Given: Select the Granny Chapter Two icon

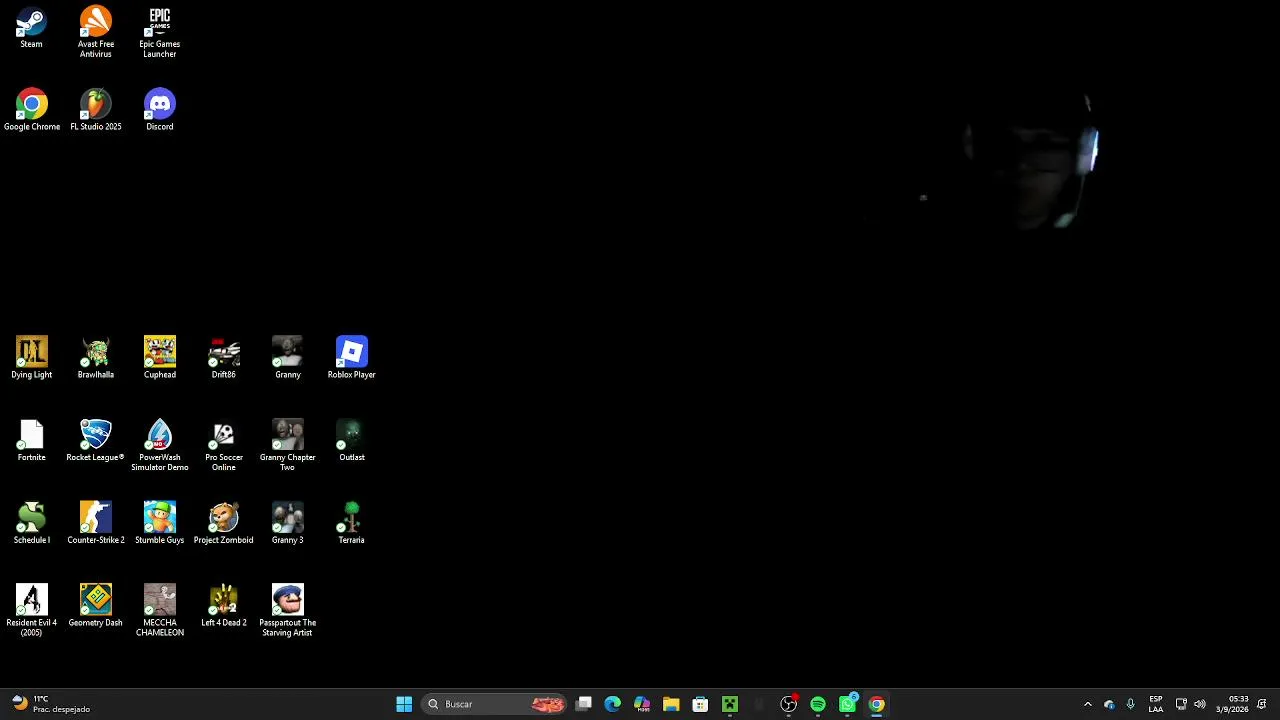Looking at the screenshot, I should (x=288, y=446).
